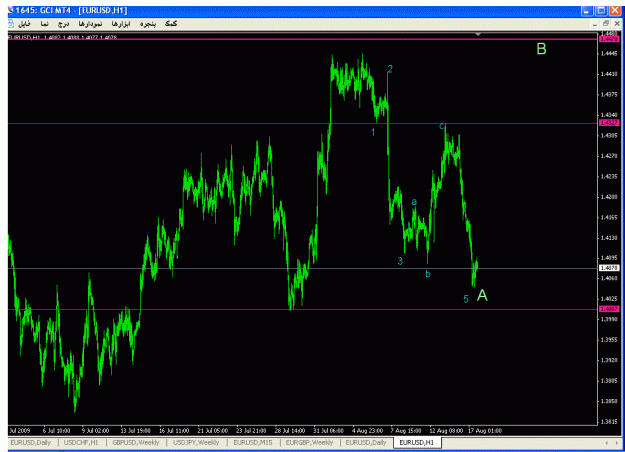Click the 4 Aug 23:00 time label
Image resolution: width=625 pixels, height=452 pixels.
368,430
